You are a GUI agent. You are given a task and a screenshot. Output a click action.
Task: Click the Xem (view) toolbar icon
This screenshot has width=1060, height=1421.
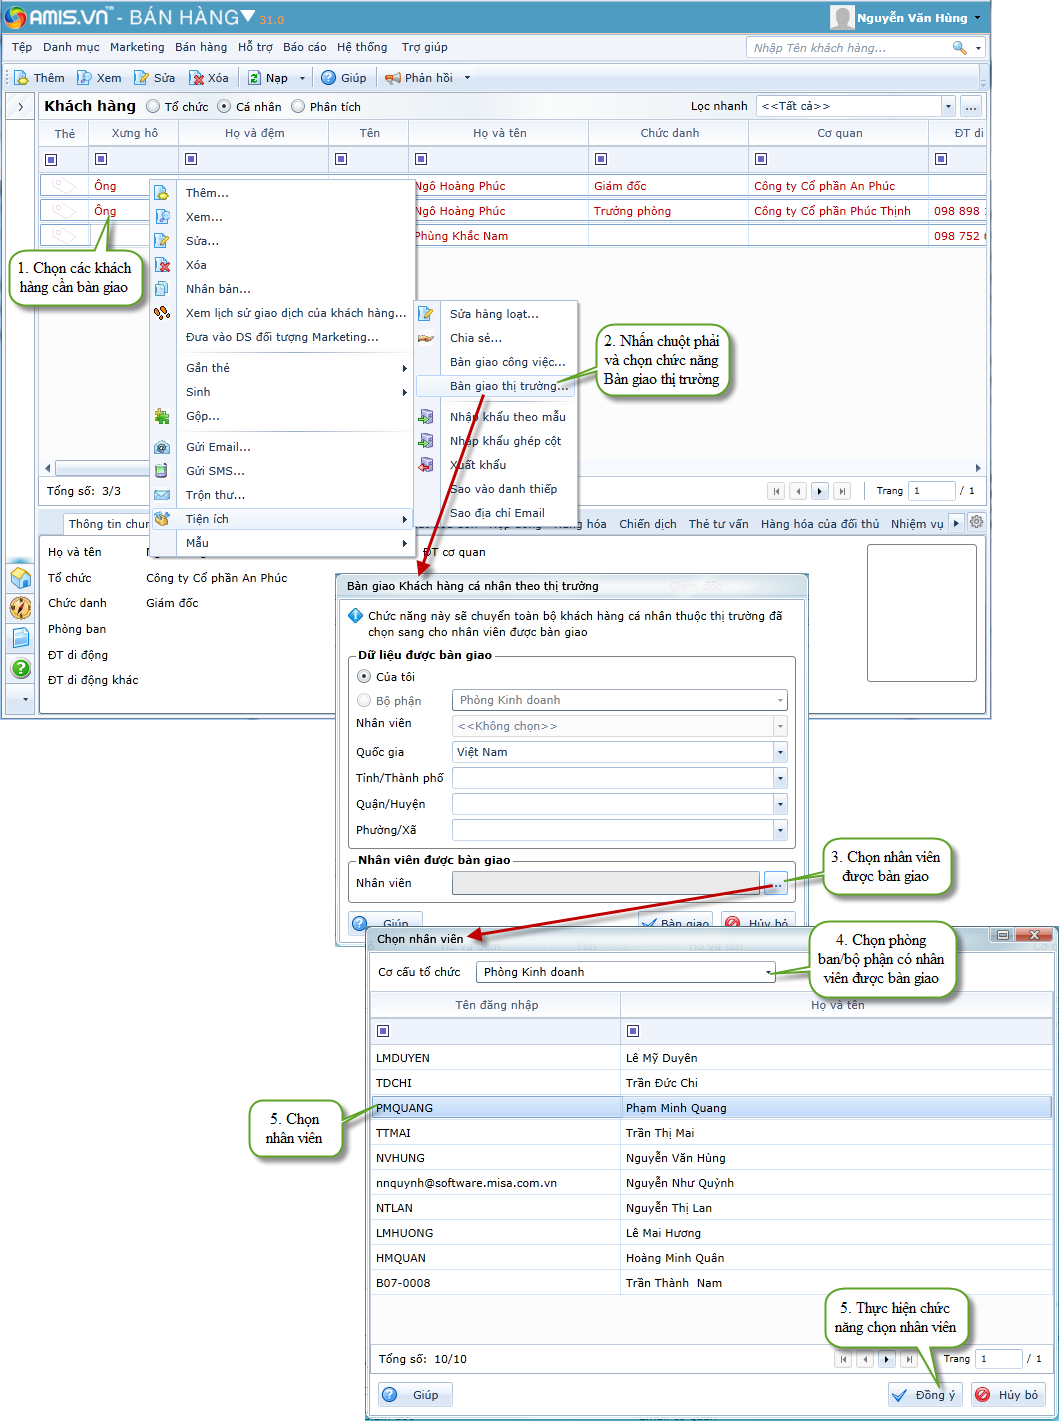[85, 78]
